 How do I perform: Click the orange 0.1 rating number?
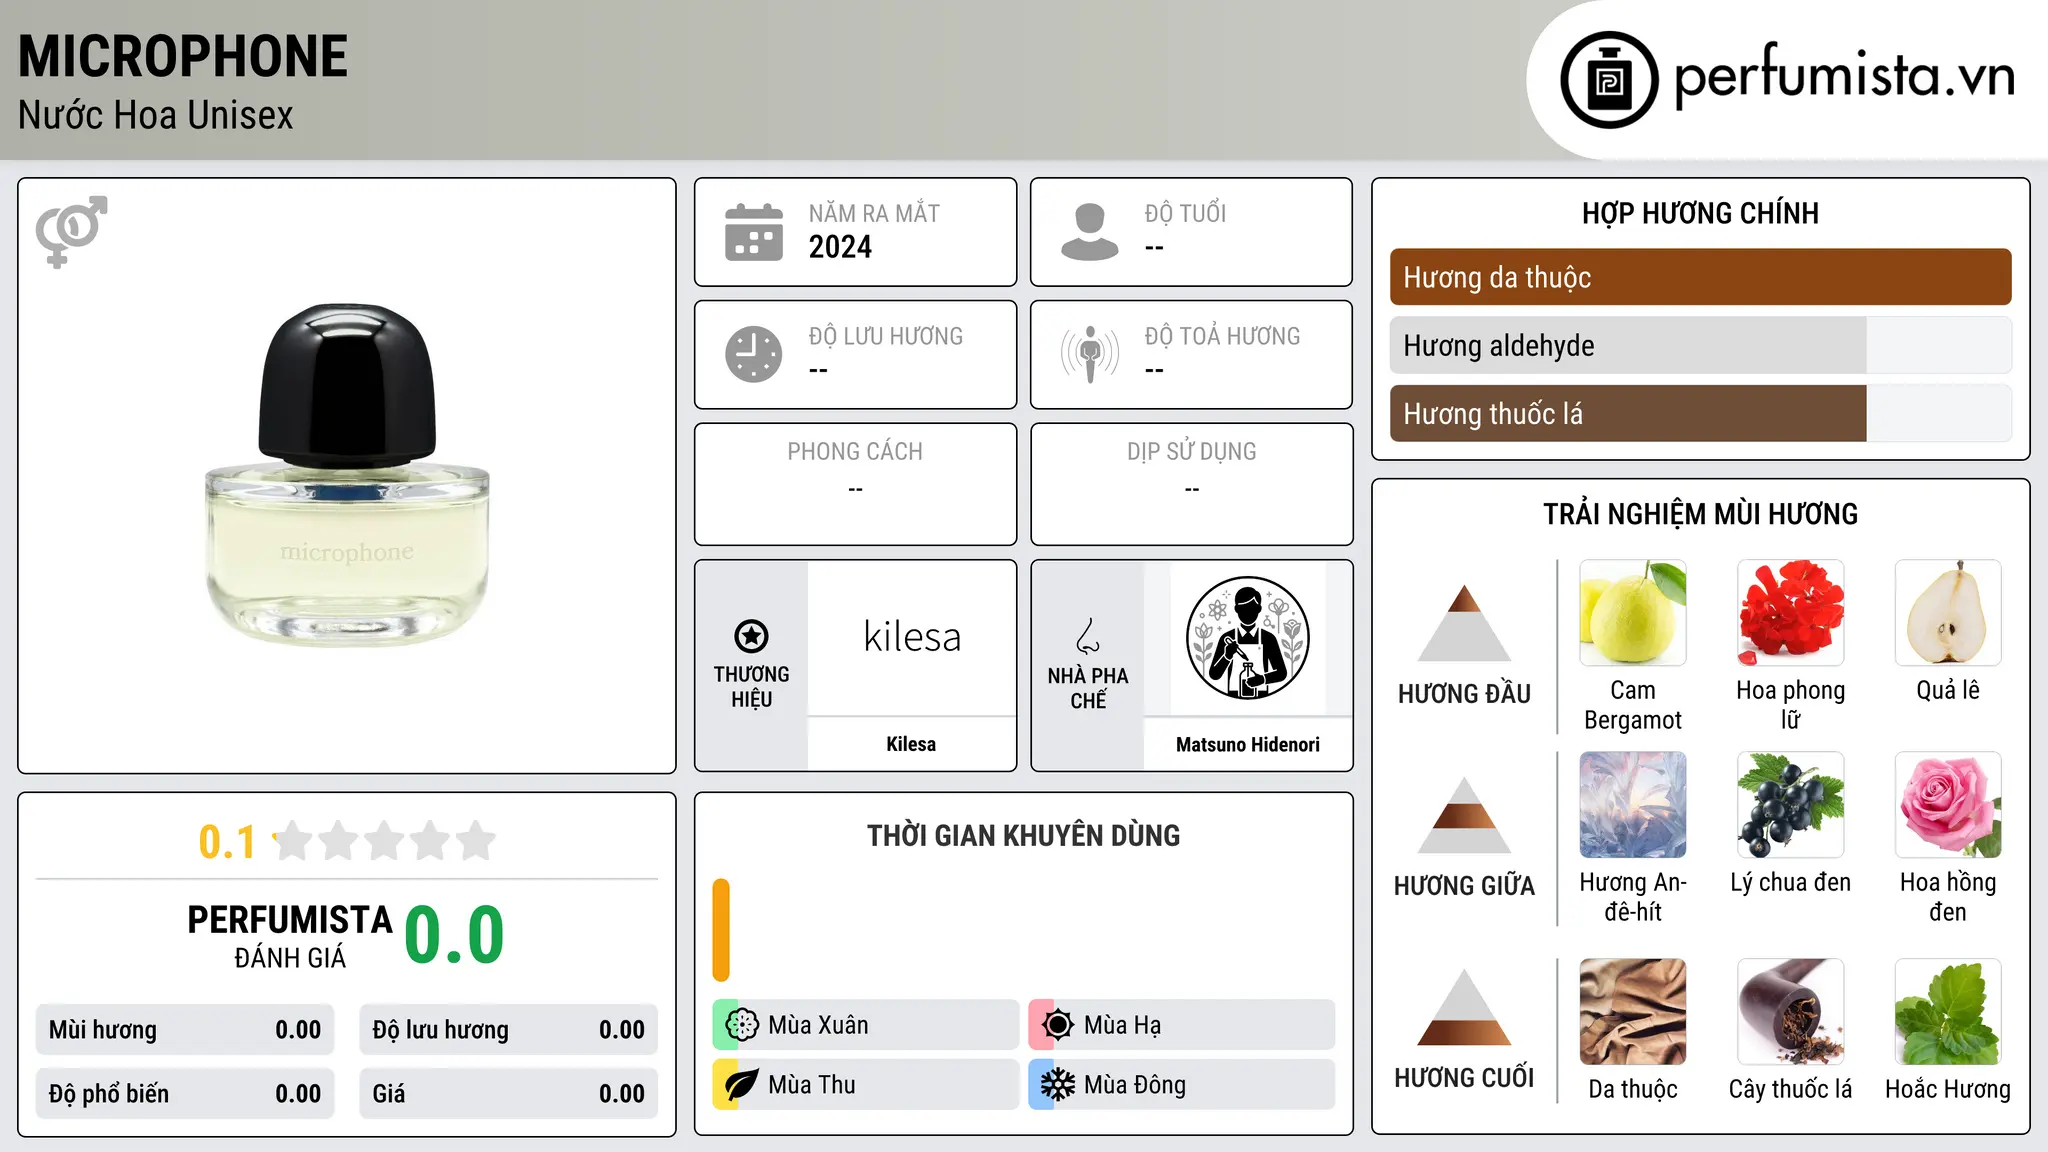pos(227,842)
